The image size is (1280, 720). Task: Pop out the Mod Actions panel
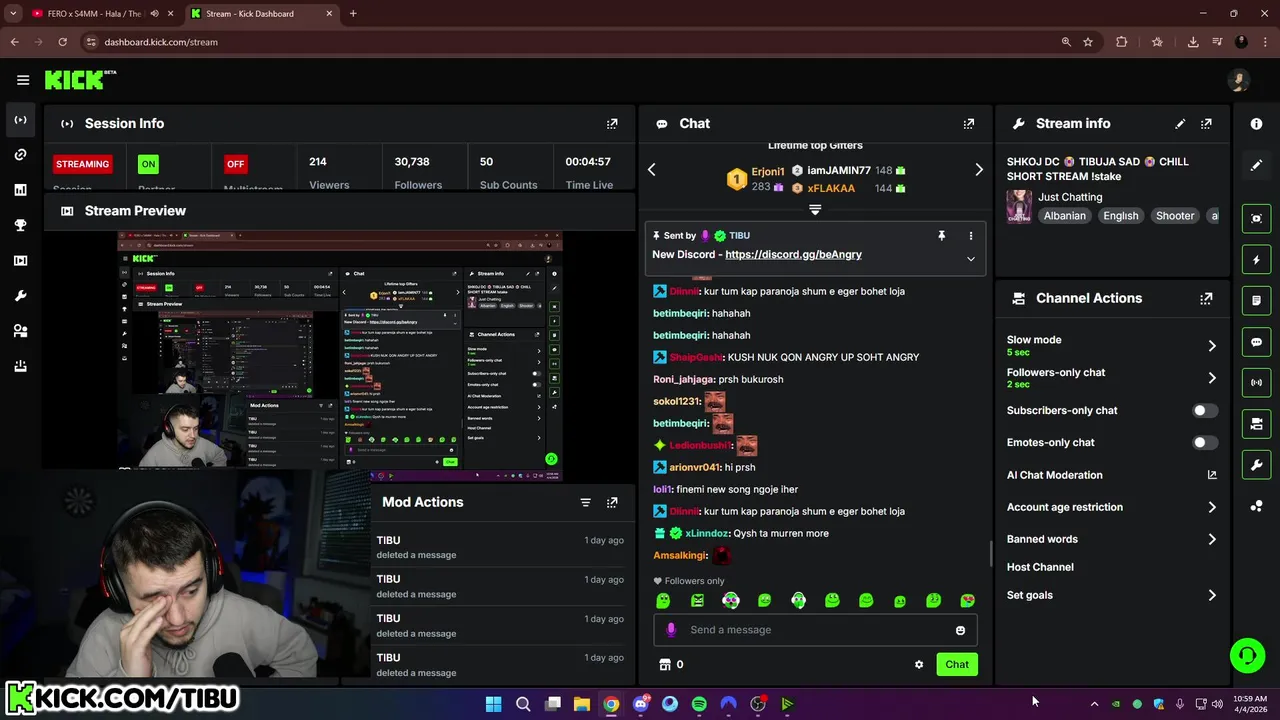tap(612, 502)
